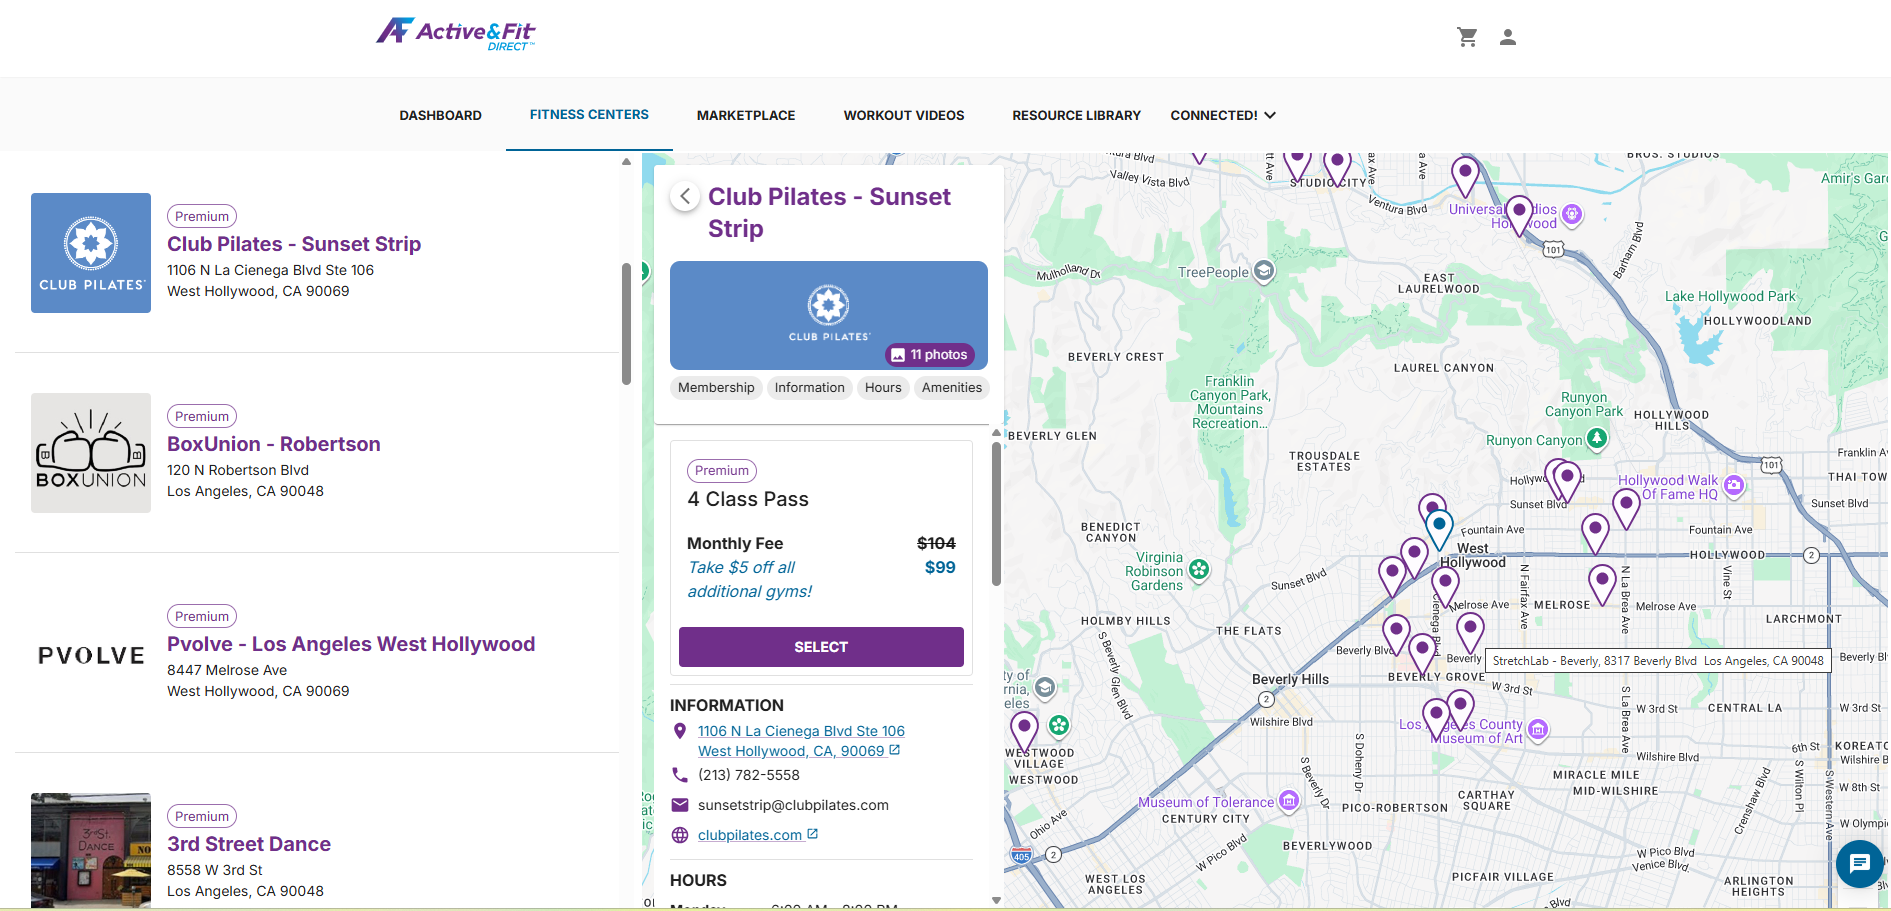Image resolution: width=1891 pixels, height=911 pixels.
Task: Click the TreePeople map marker
Action: coord(1264,271)
